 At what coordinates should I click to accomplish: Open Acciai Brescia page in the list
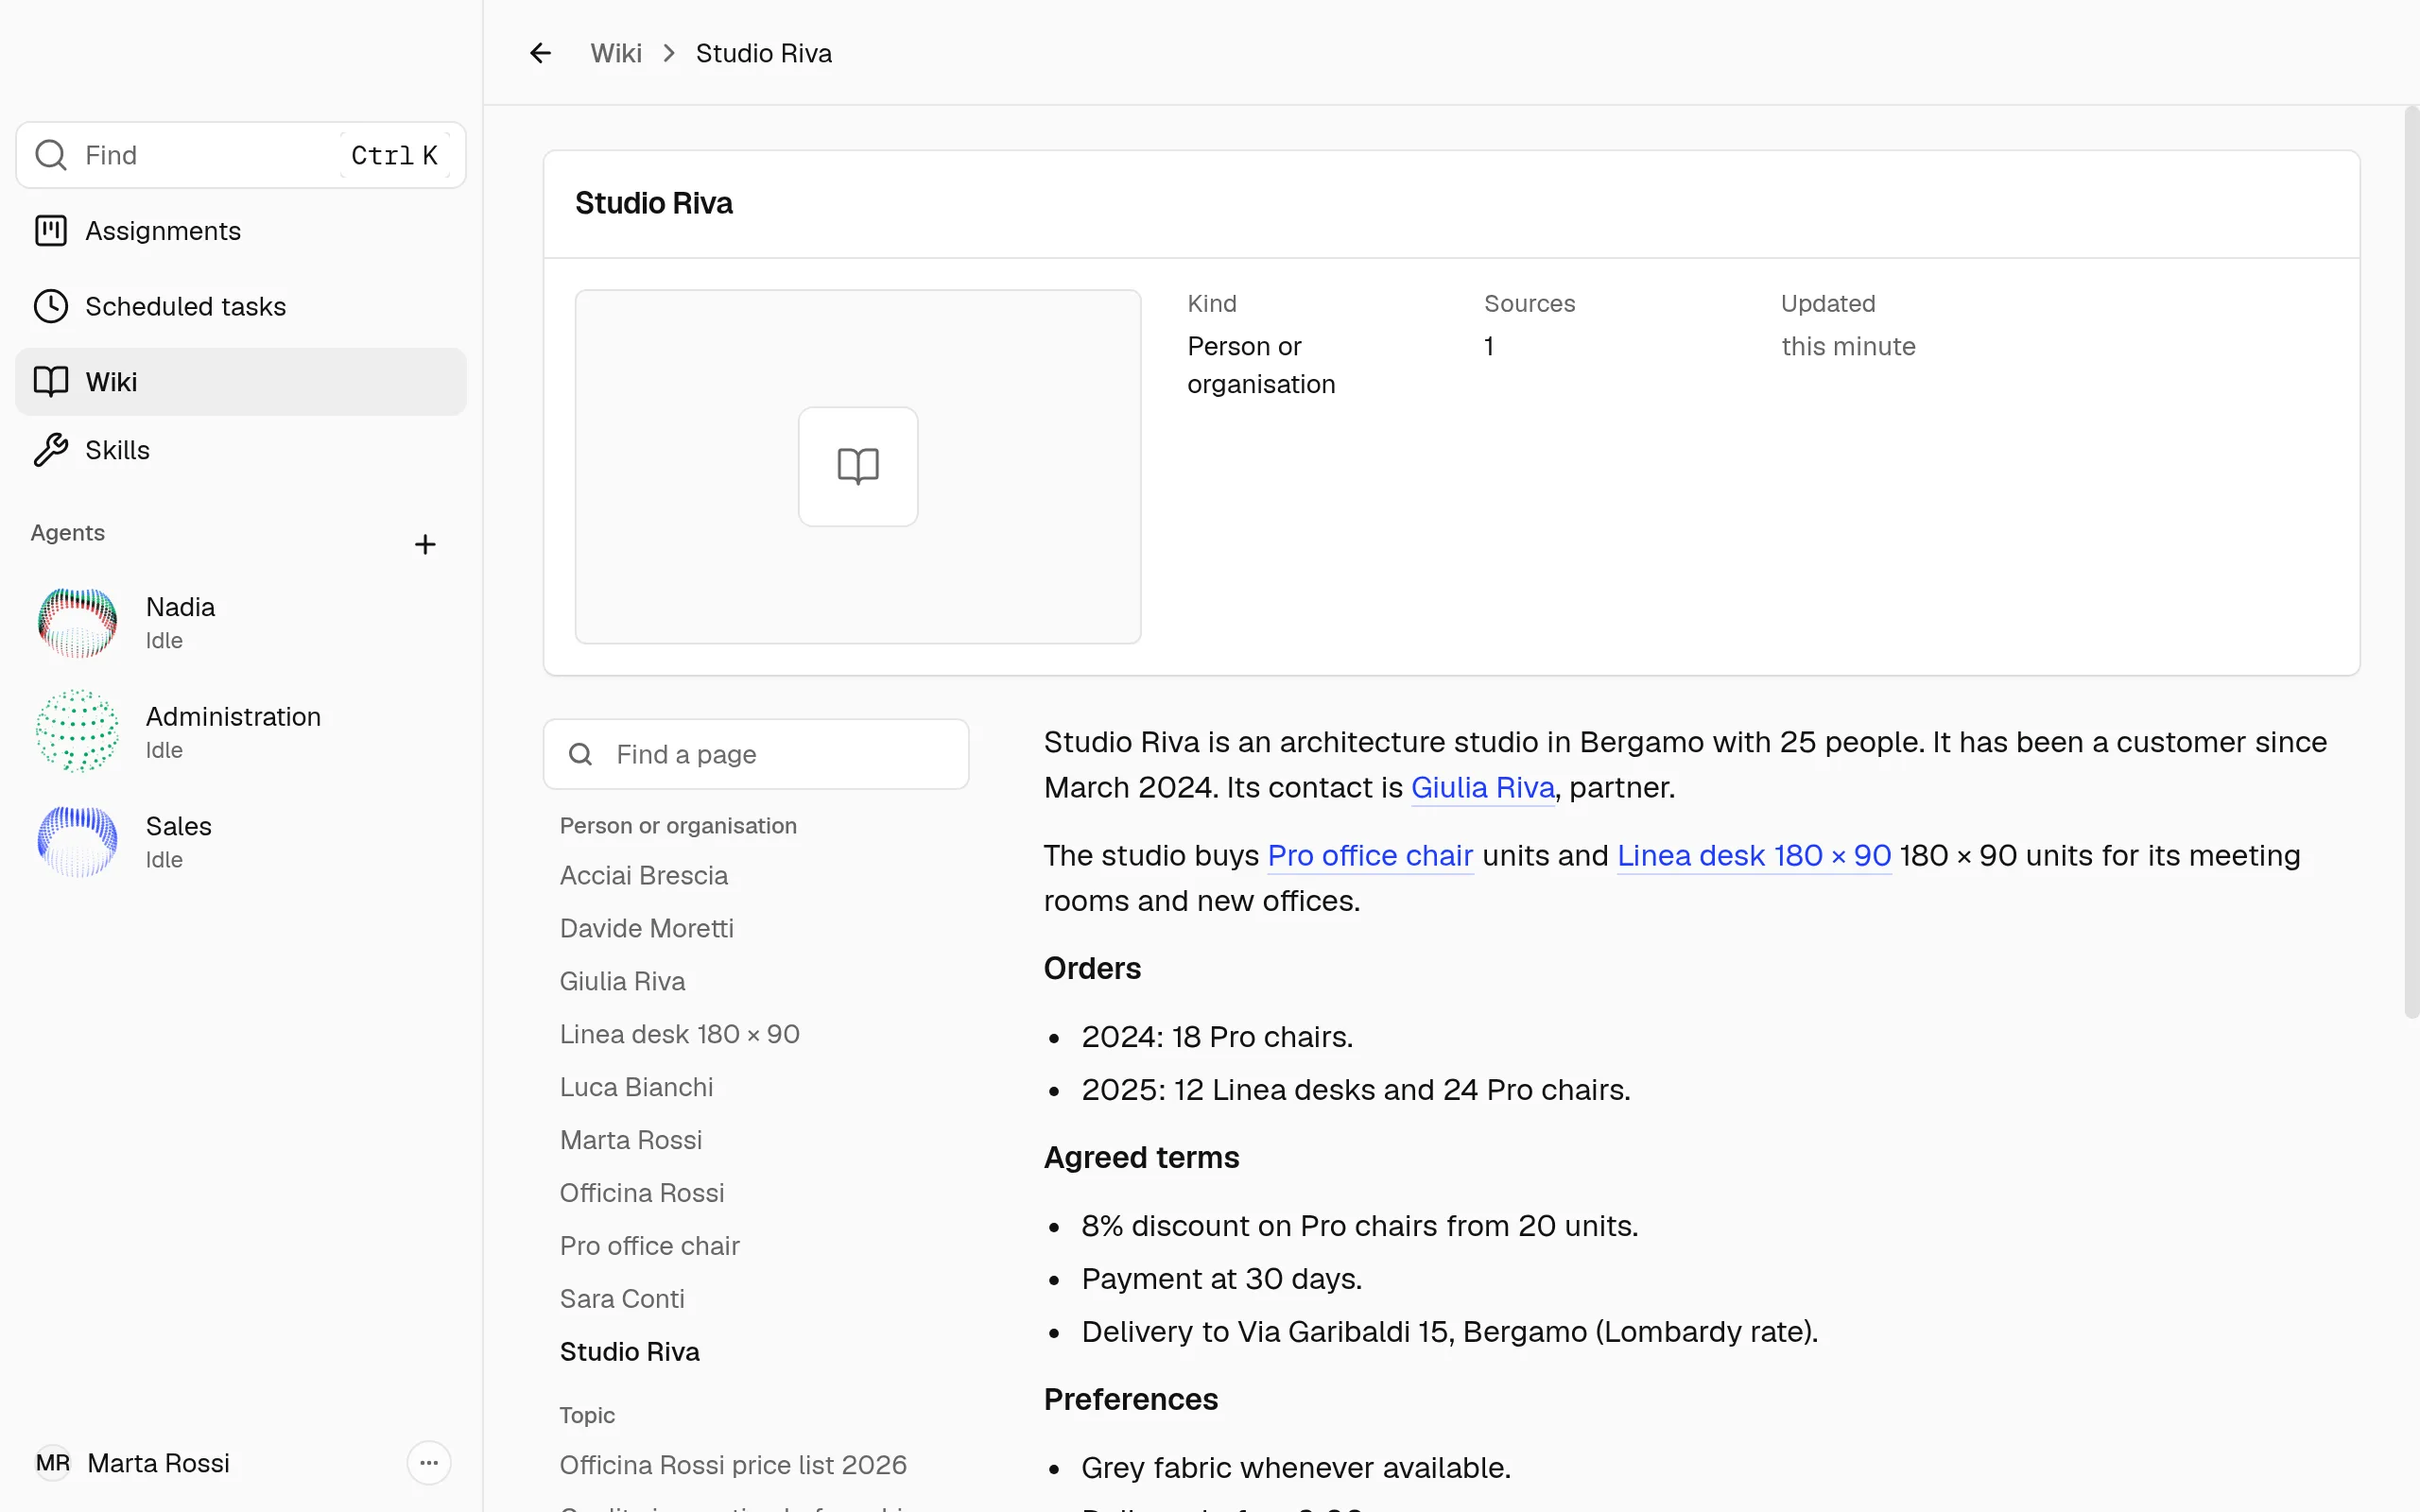click(x=644, y=875)
